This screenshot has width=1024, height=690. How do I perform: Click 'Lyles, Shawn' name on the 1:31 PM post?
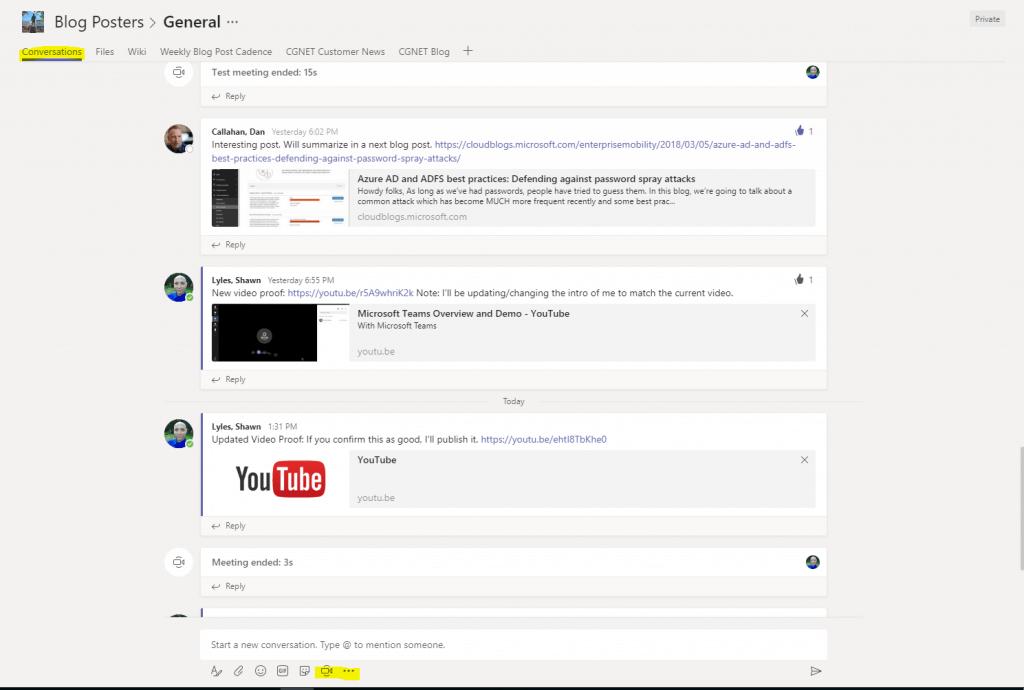click(236, 427)
